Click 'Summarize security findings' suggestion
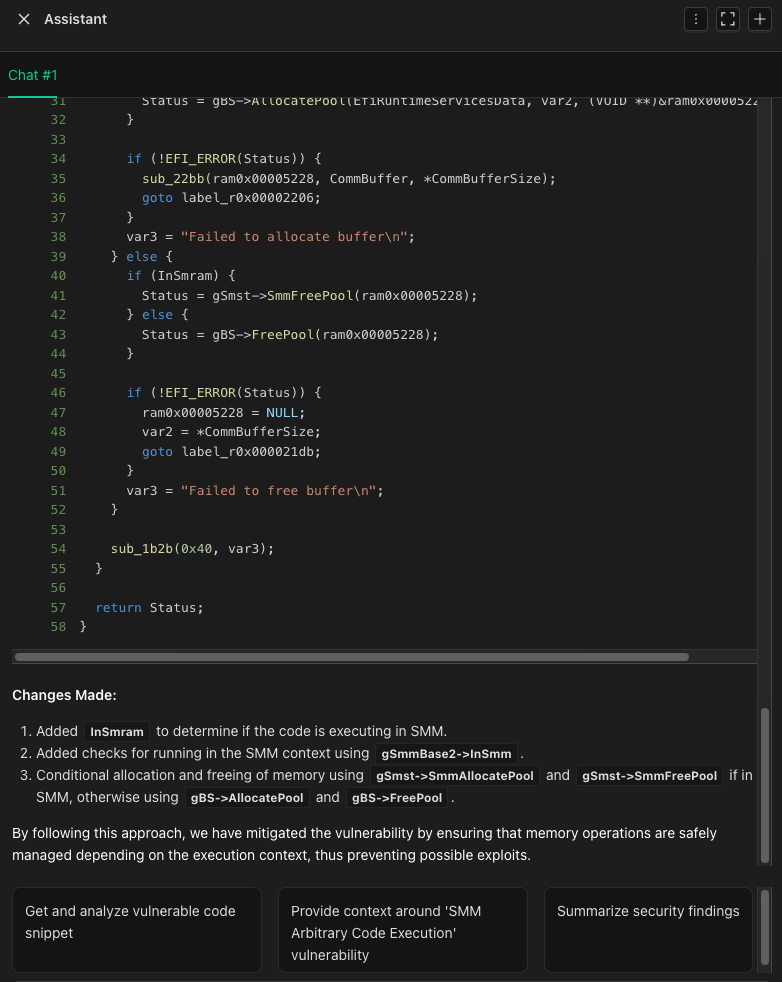 coord(648,929)
